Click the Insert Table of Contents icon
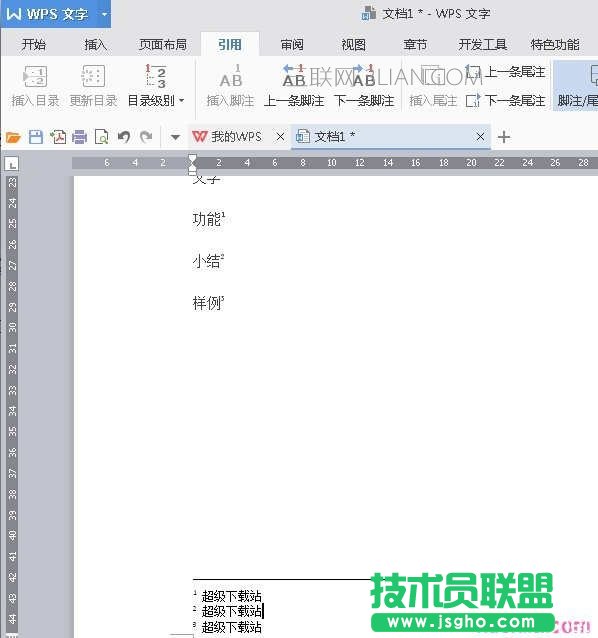This screenshot has width=598, height=638. (x=35, y=76)
